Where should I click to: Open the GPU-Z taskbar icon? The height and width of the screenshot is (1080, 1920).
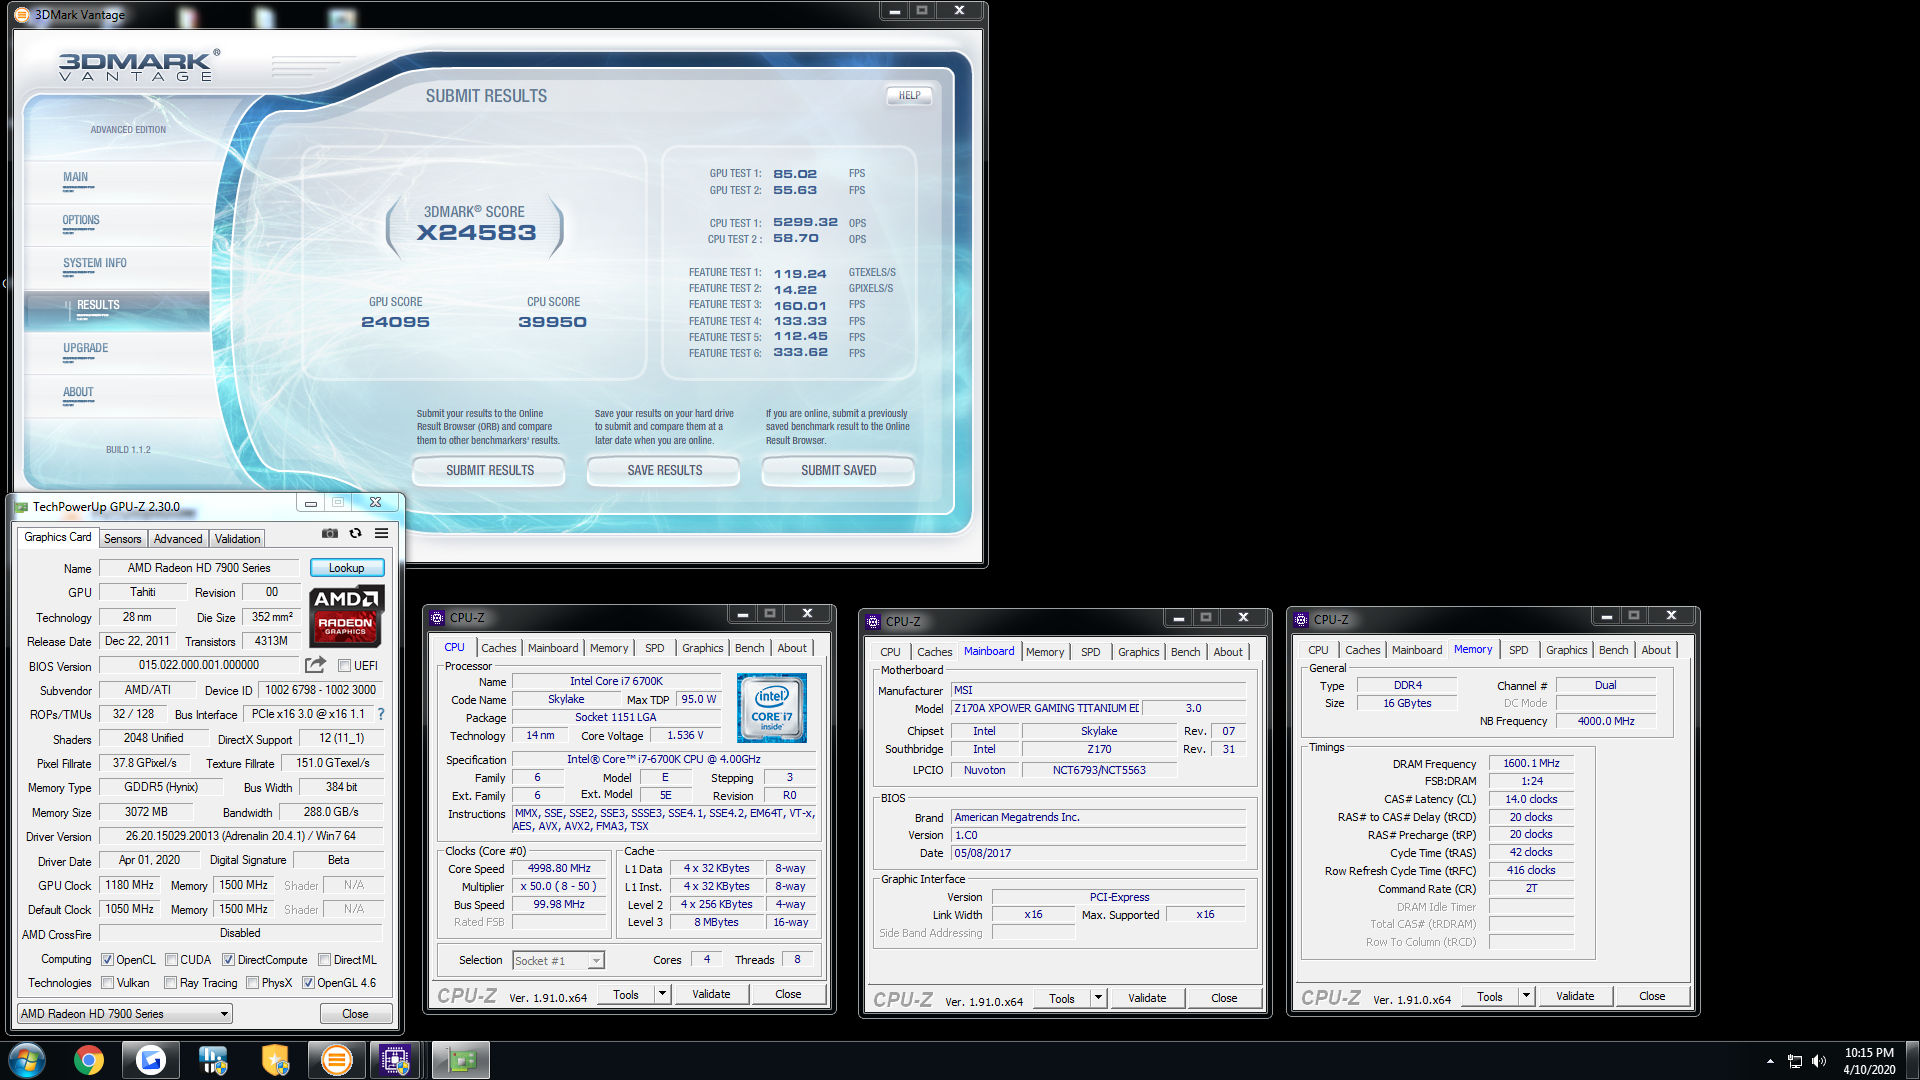click(461, 1060)
